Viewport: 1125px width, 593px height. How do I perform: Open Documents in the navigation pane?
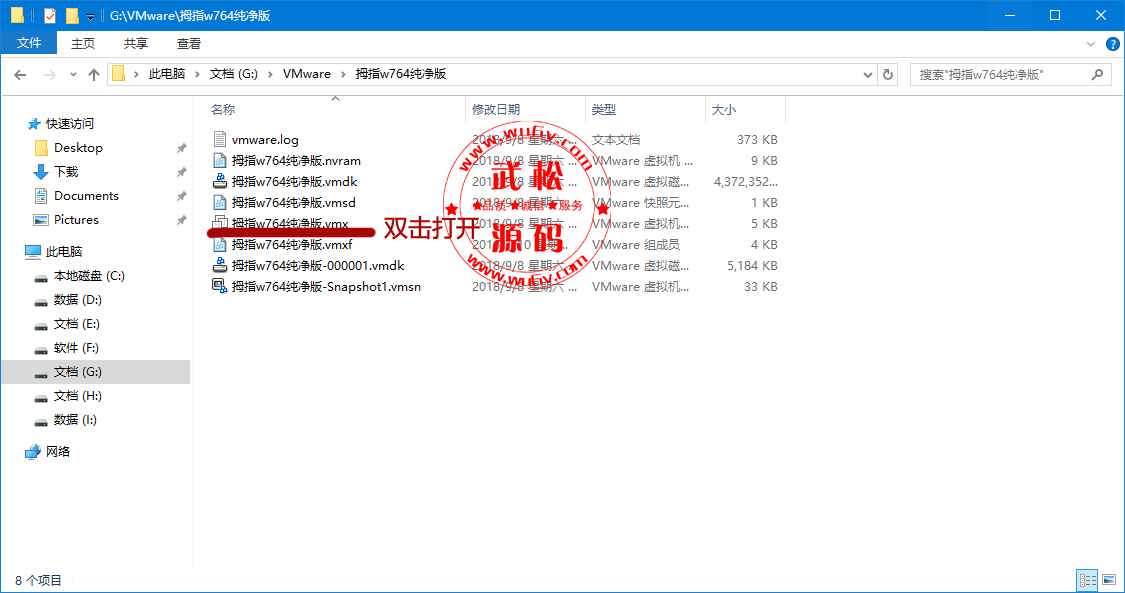click(x=86, y=196)
